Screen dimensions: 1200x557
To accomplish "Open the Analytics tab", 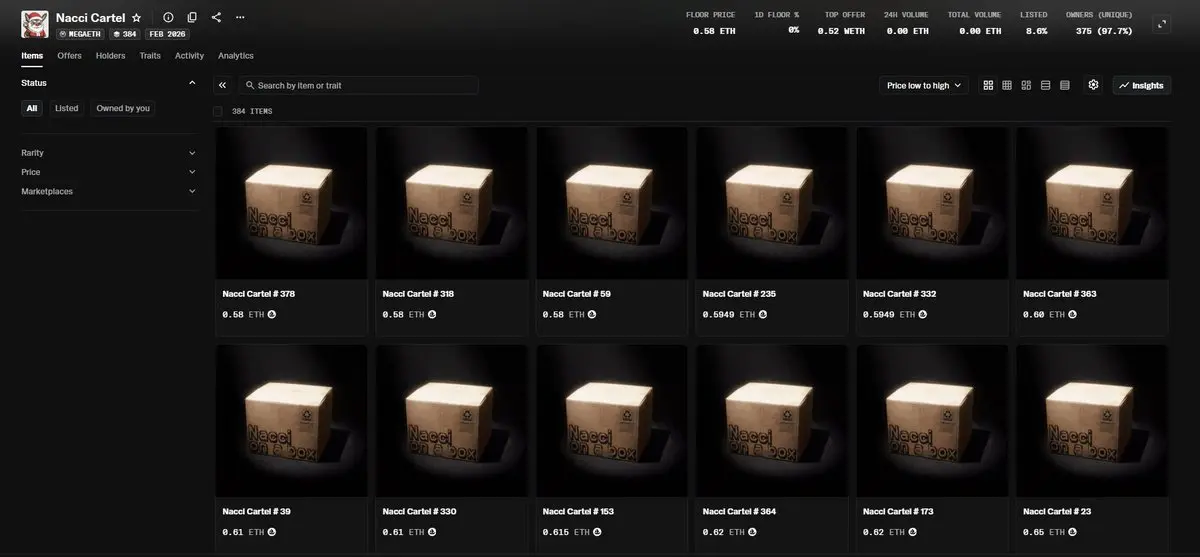I will (x=236, y=56).
